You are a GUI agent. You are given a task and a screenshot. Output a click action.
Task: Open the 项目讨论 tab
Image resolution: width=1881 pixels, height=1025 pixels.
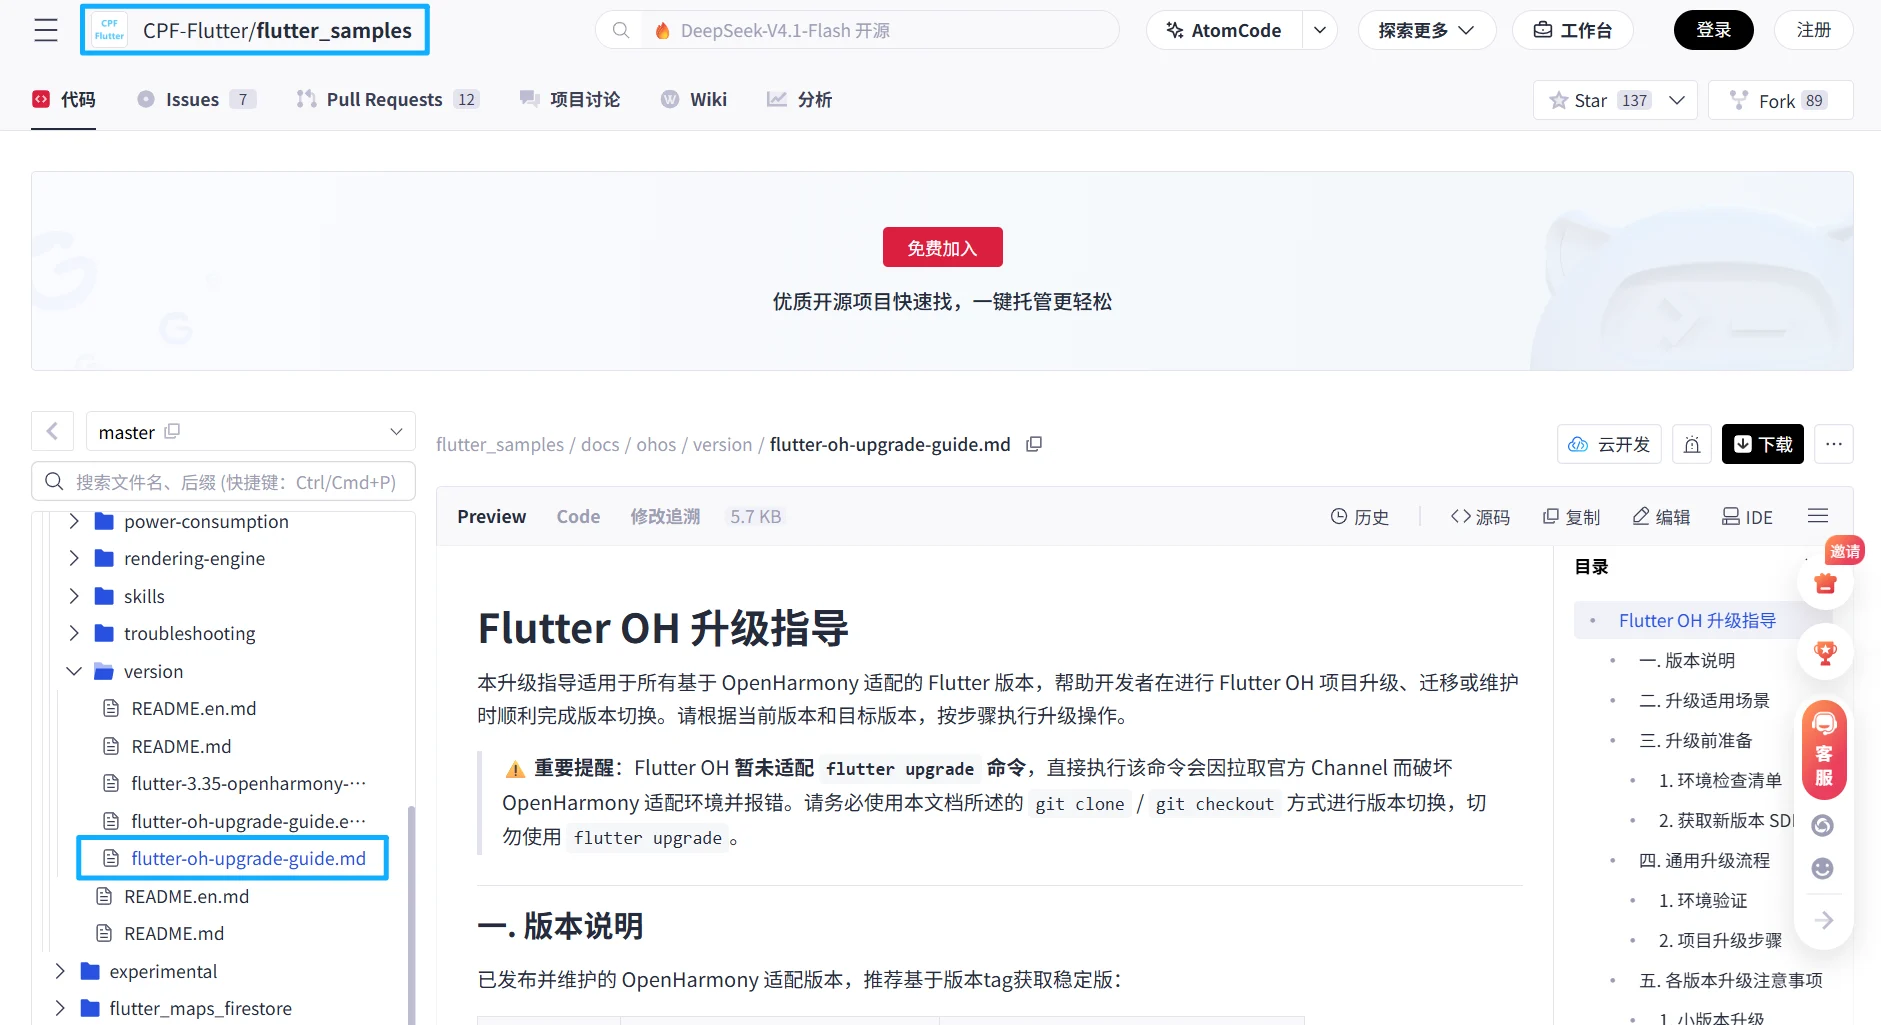click(570, 99)
